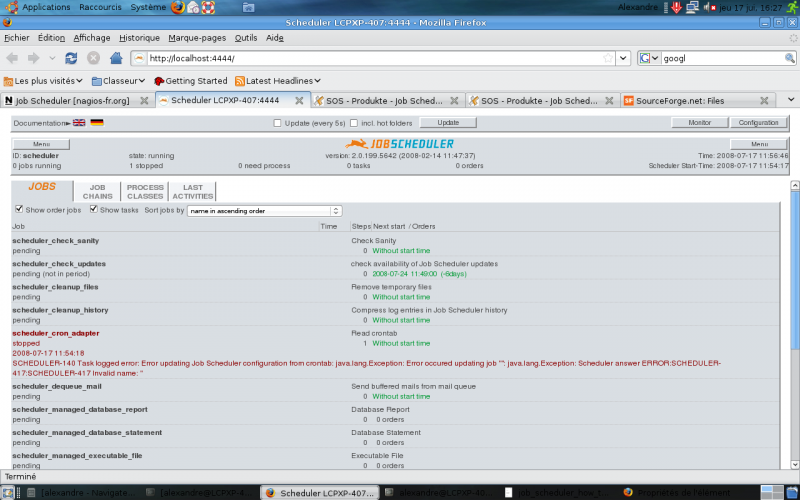Click the network status tray icon
The height and width of the screenshot is (500, 800).
[692, 7]
